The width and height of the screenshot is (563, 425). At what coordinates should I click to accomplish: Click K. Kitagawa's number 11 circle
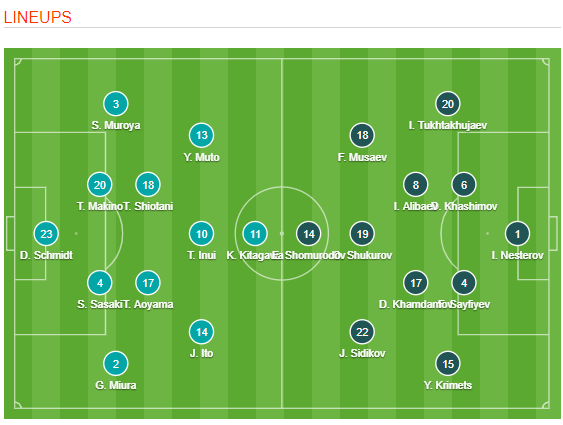255,234
